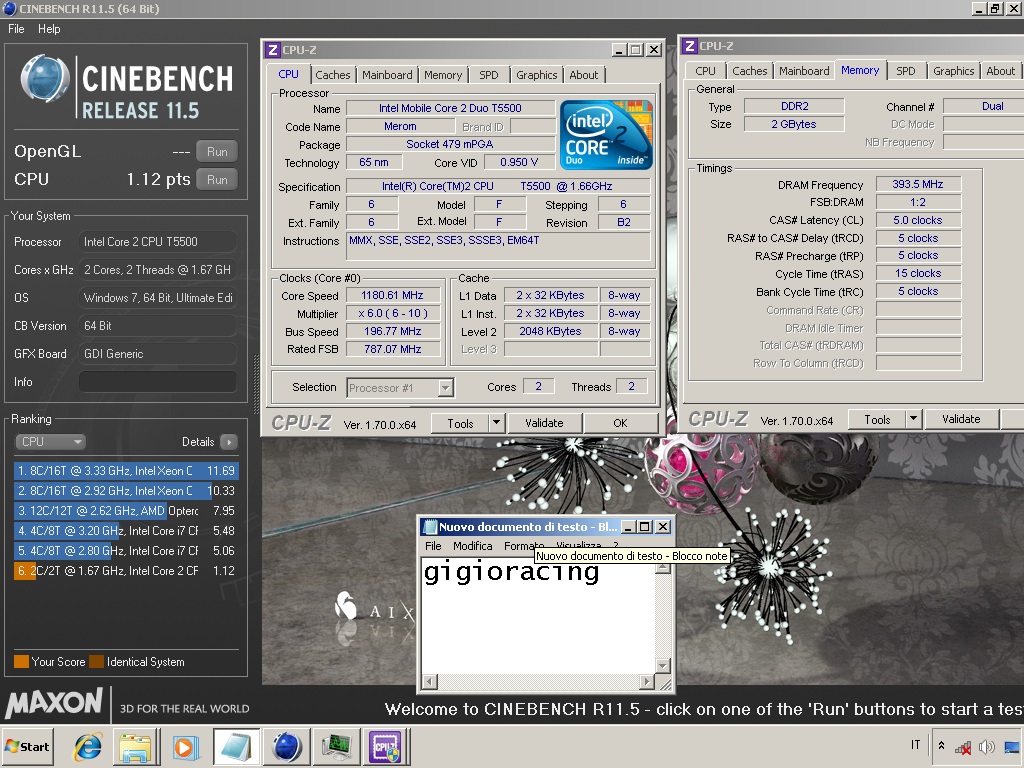Run the CPU benchmark
Screen dimensions: 1024x768
[x=217, y=180]
